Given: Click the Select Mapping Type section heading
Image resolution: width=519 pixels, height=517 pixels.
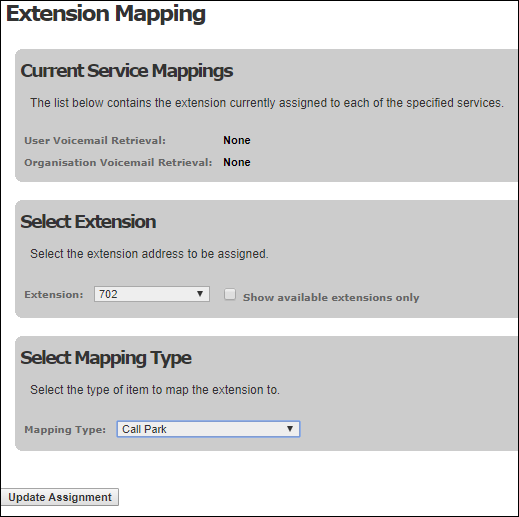Looking at the screenshot, I should (x=106, y=358).
